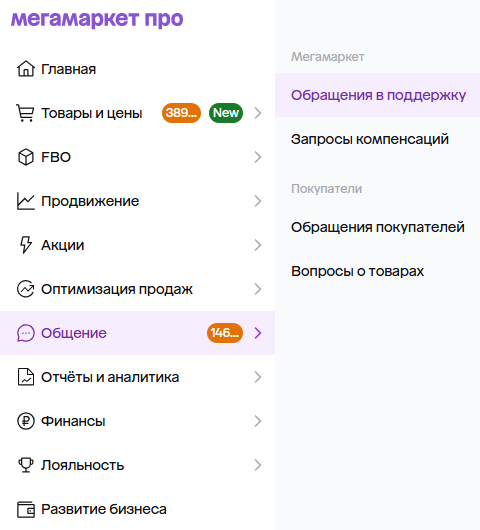Expand the Финансы chevron

[x=258, y=421]
